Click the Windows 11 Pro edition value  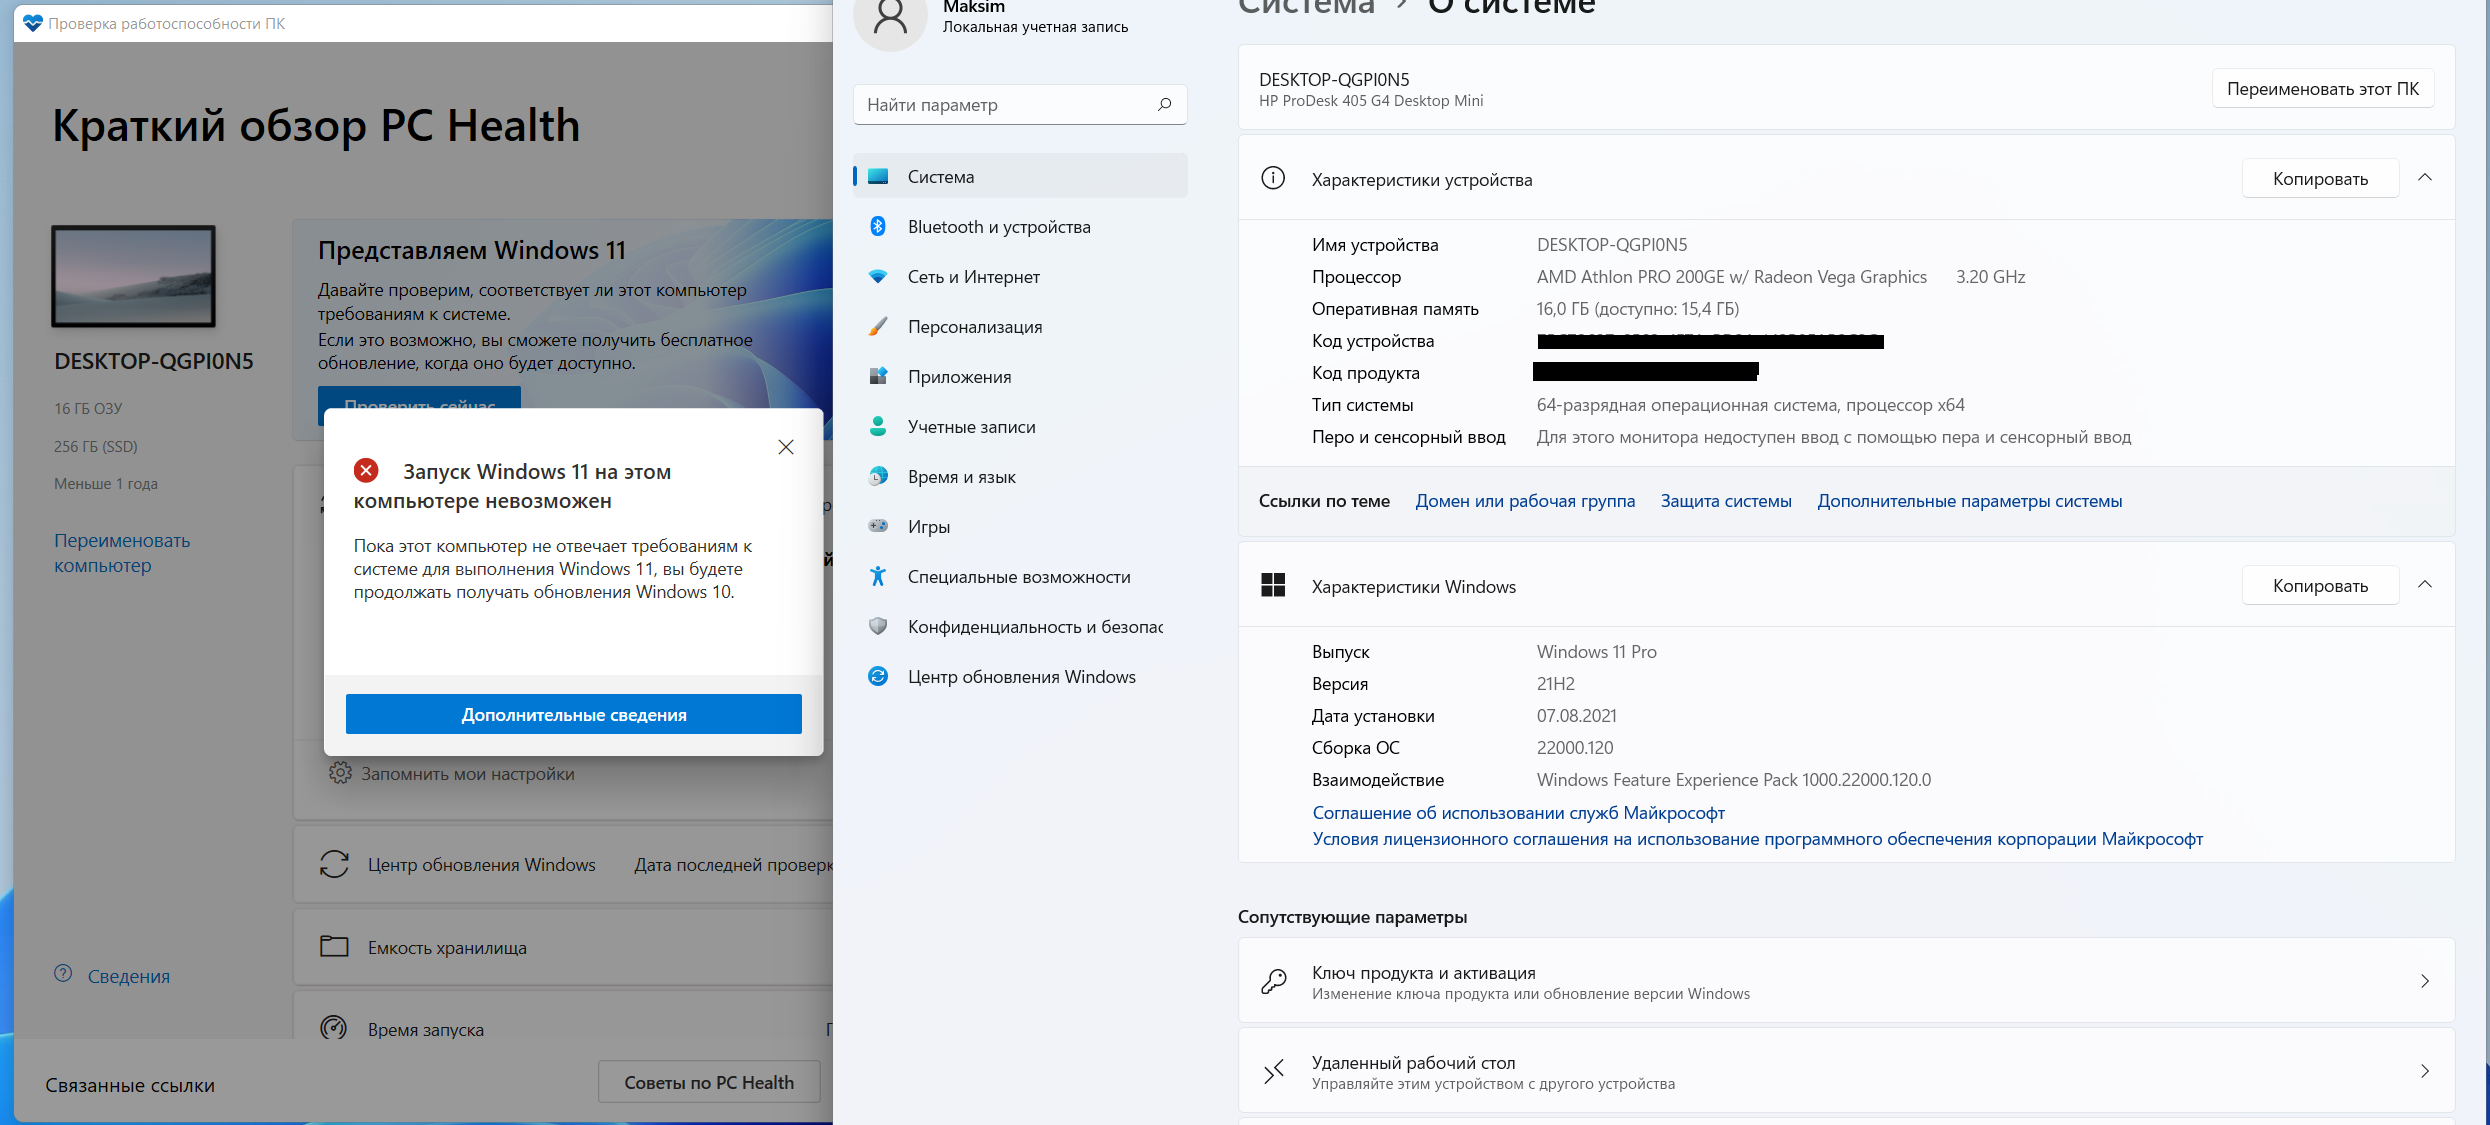click(1596, 652)
